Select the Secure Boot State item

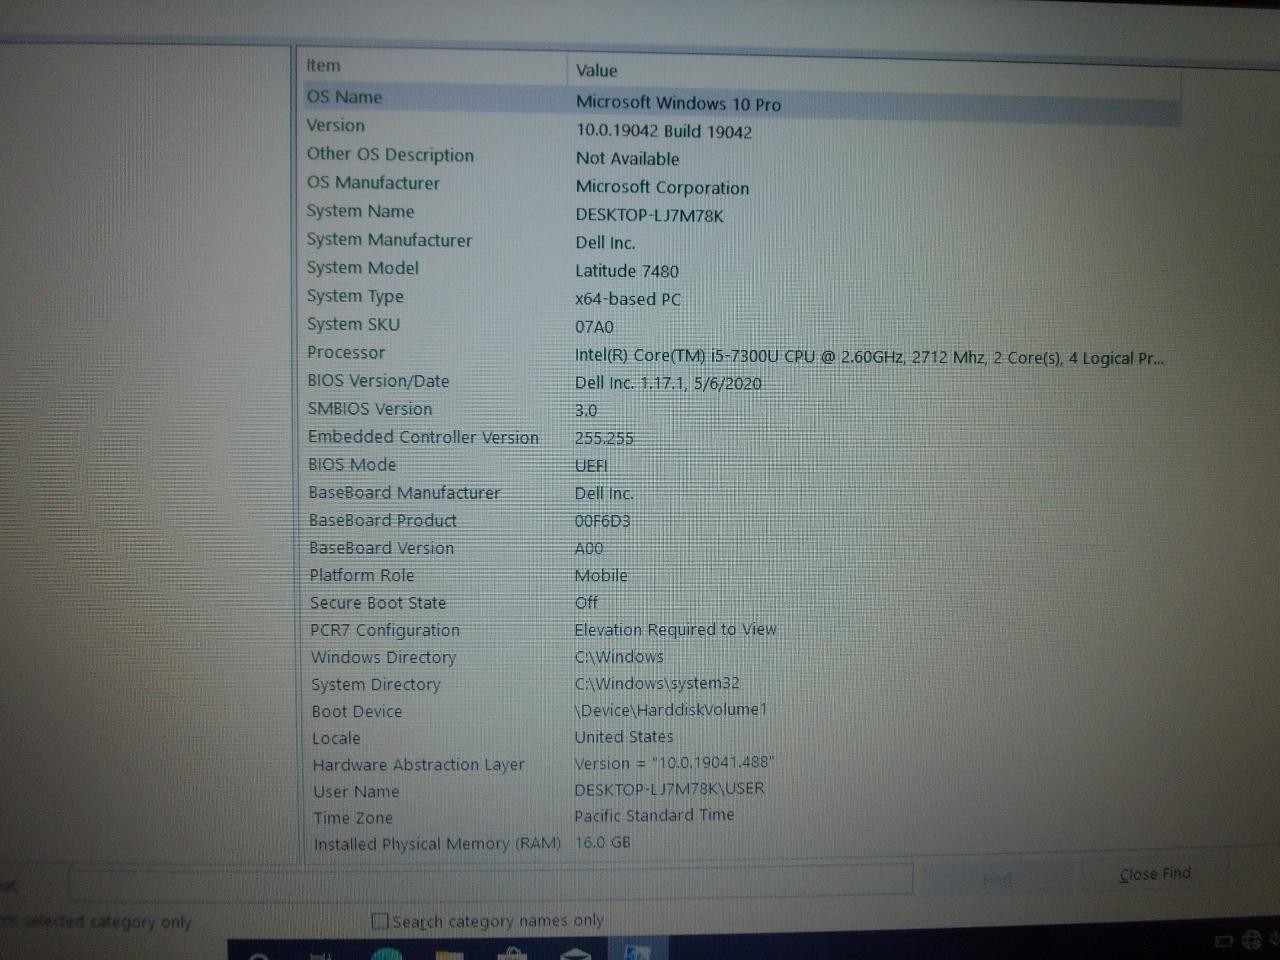pyautogui.click(x=378, y=603)
